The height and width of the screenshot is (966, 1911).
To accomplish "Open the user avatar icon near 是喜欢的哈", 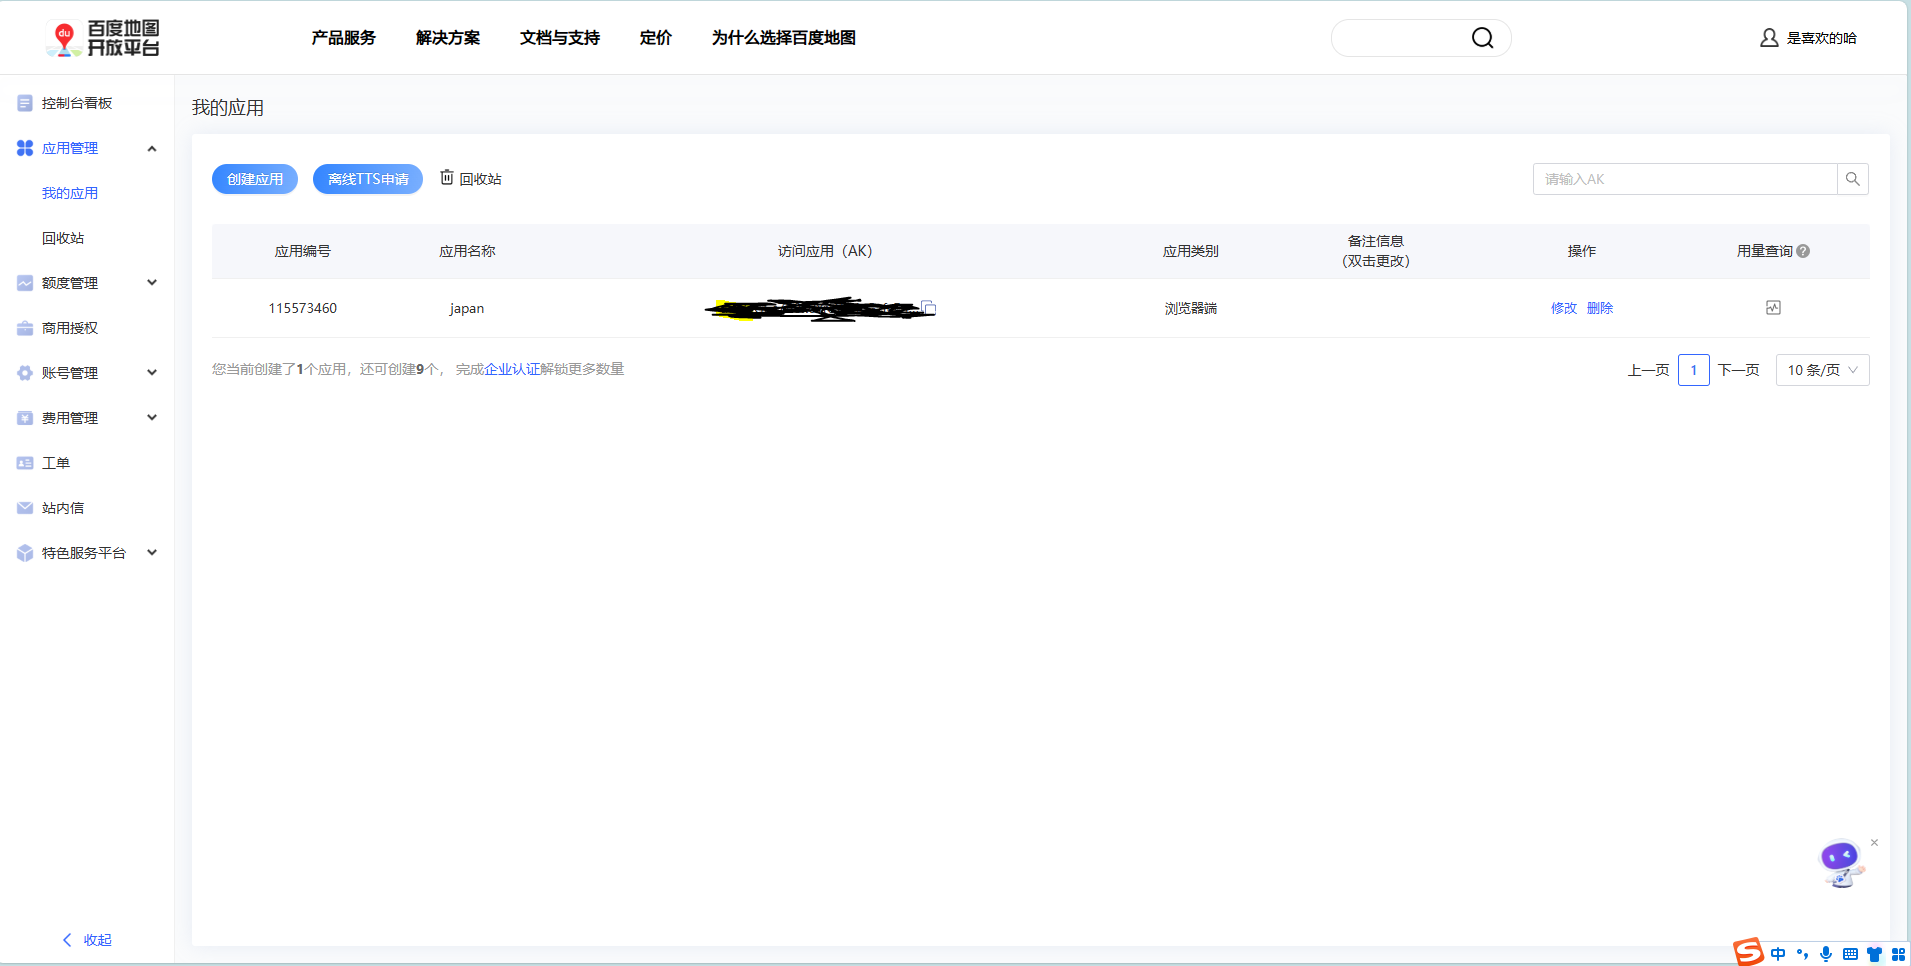I will (x=1768, y=37).
